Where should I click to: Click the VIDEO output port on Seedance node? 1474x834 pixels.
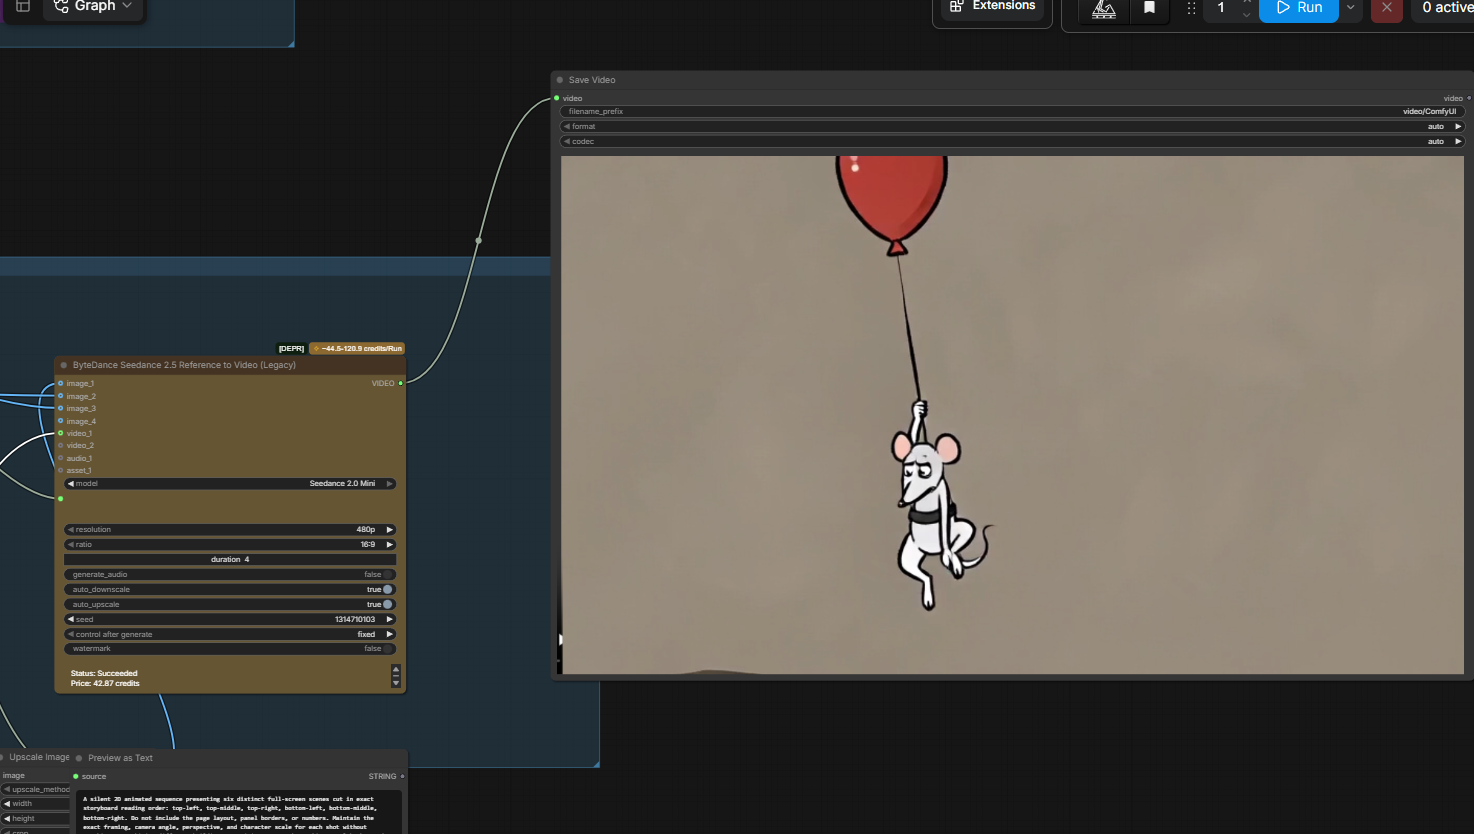point(401,383)
